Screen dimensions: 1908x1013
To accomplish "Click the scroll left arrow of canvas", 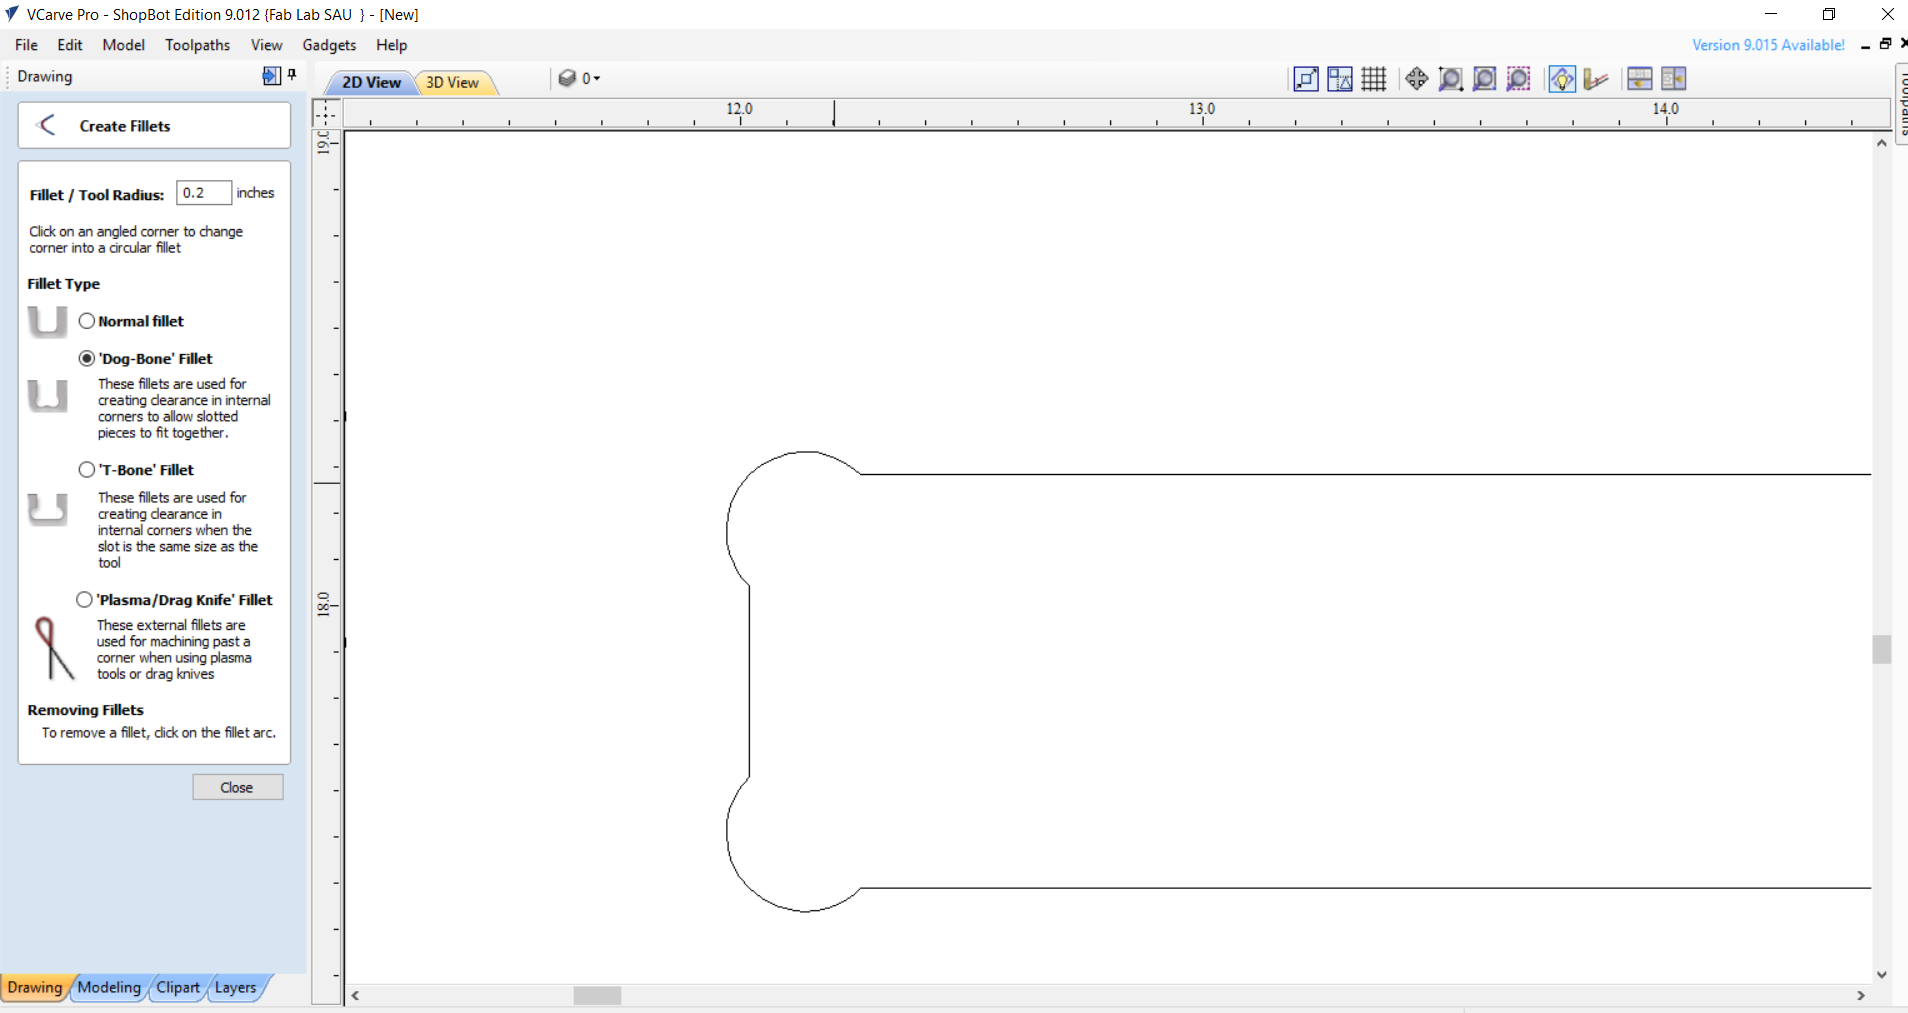I will point(355,996).
